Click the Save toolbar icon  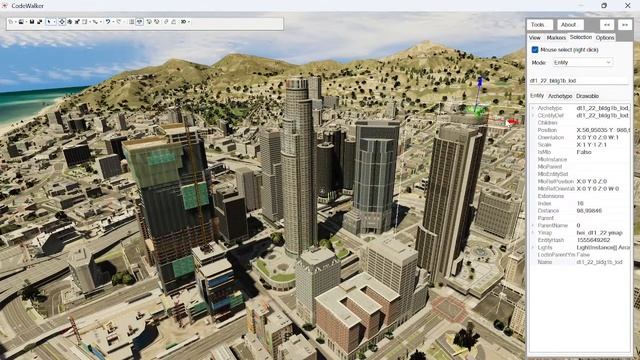[32, 22]
